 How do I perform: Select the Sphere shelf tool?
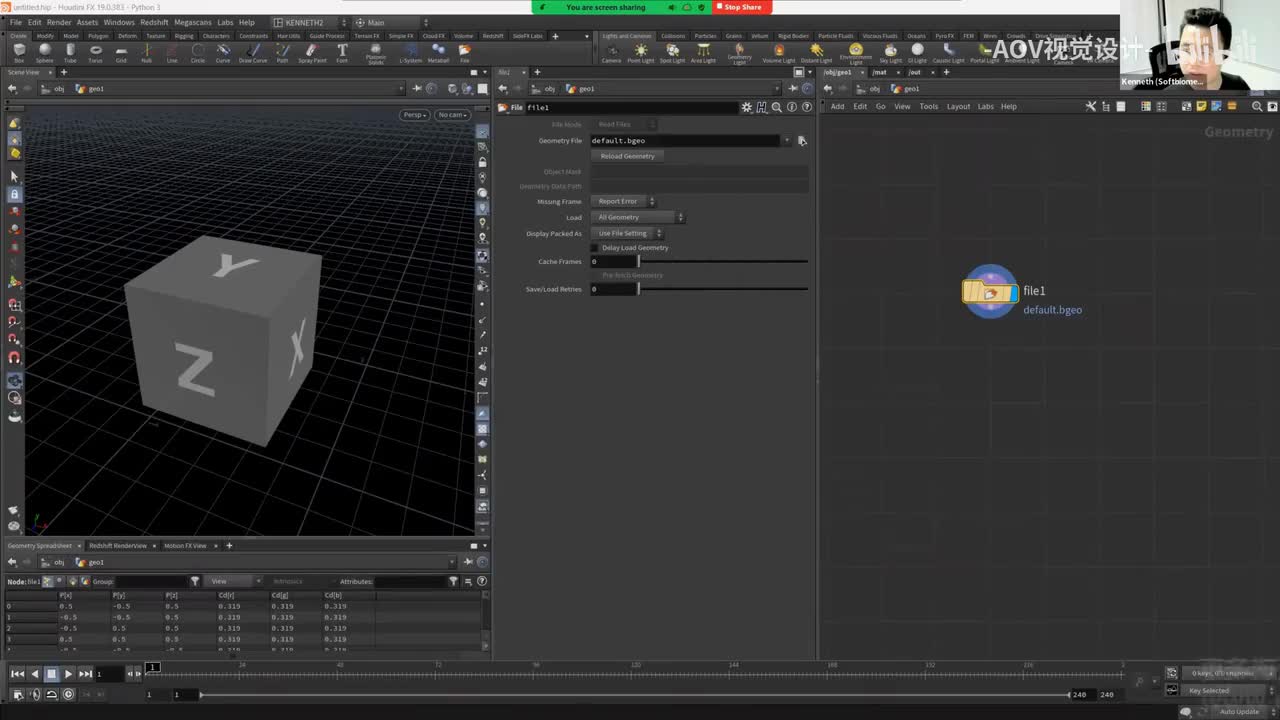pyautogui.click(x=45, y=53)
